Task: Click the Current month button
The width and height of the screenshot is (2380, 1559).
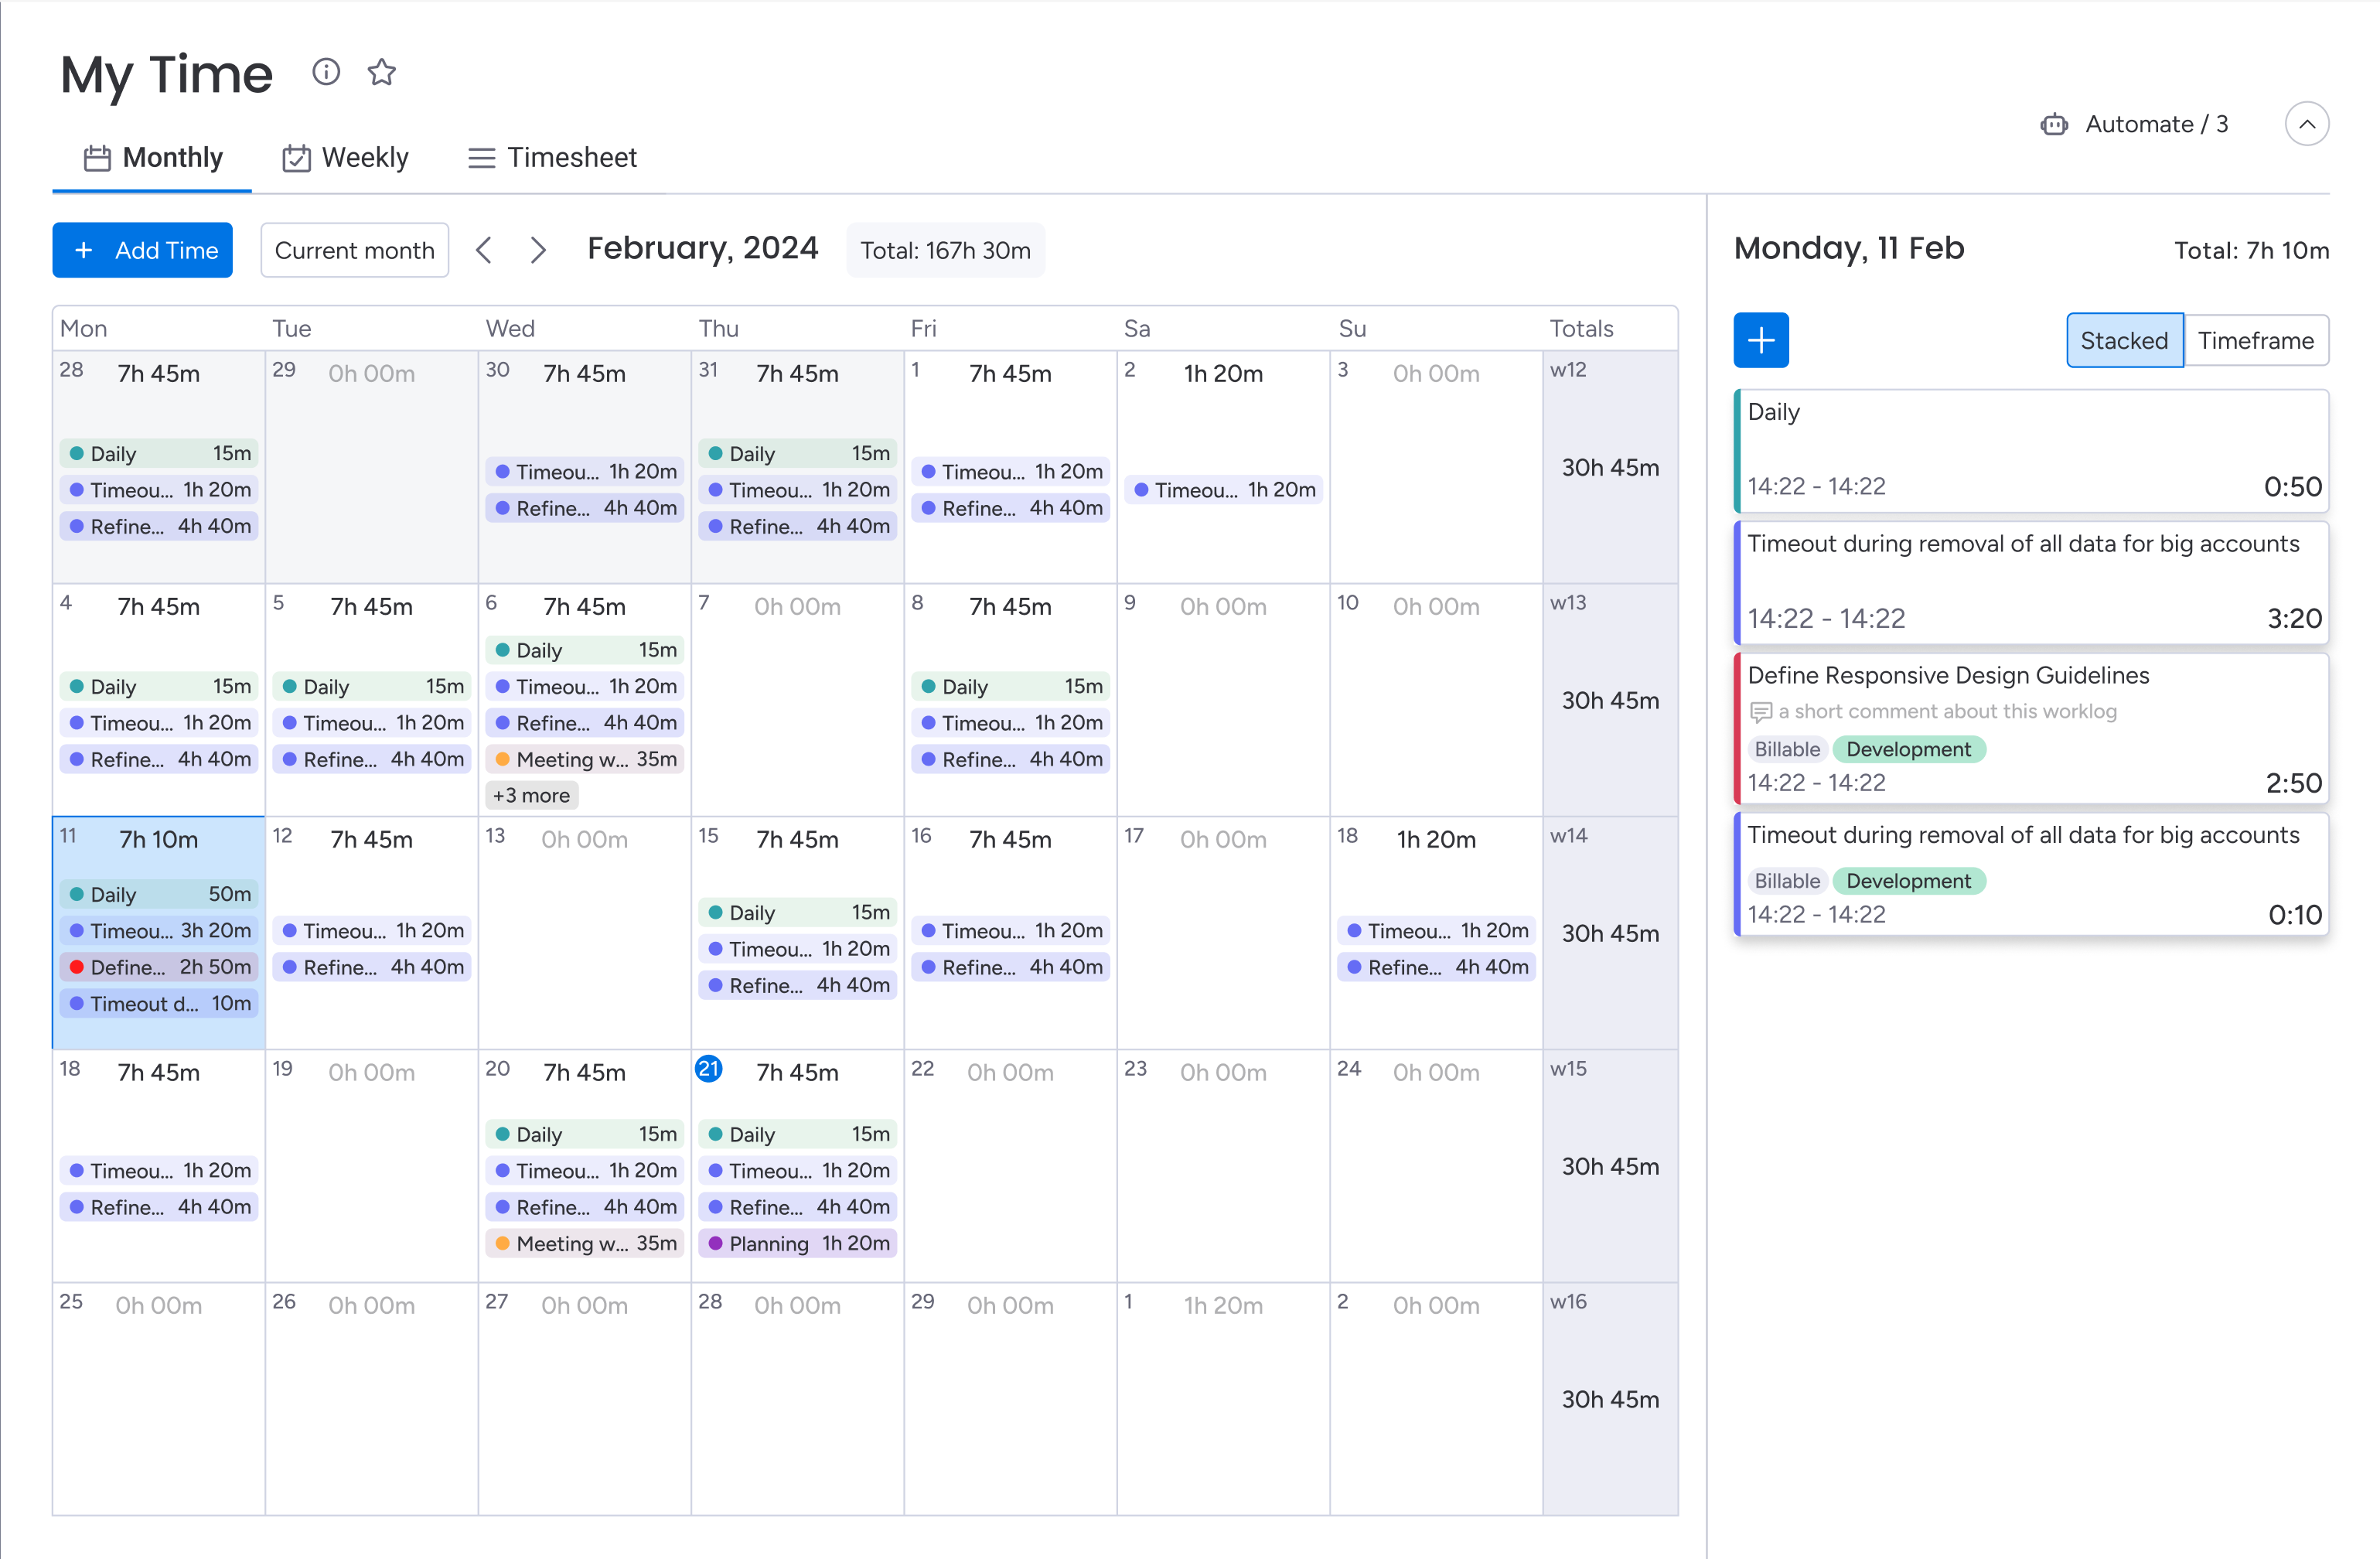Action: (355, 249)
